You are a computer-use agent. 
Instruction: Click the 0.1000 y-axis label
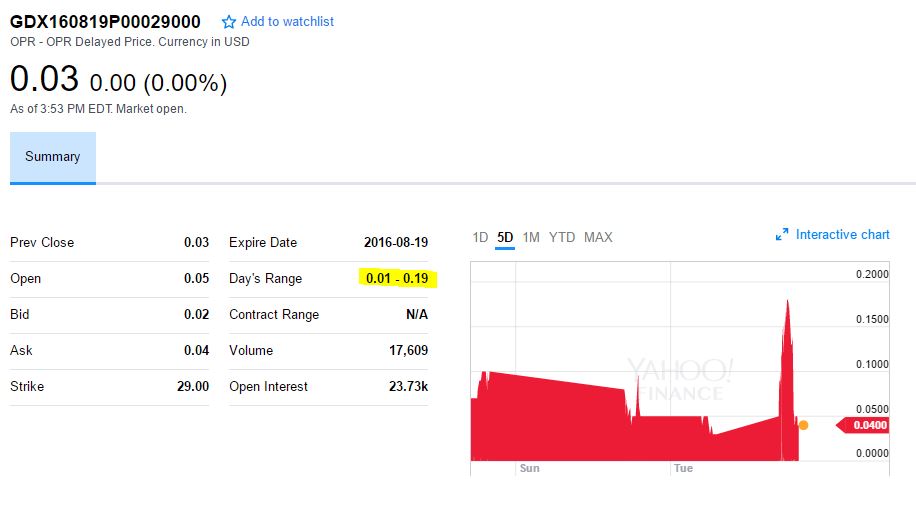point(872,365)
